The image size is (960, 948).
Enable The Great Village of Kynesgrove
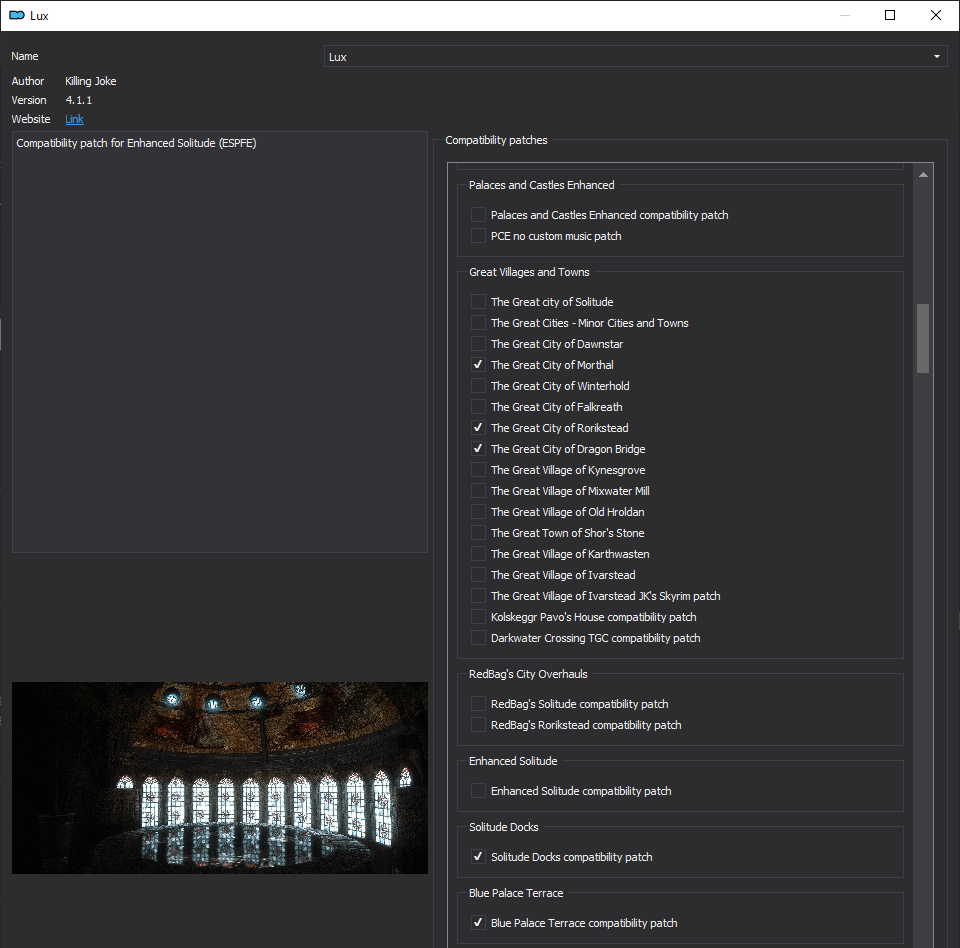tap(478, 470)
